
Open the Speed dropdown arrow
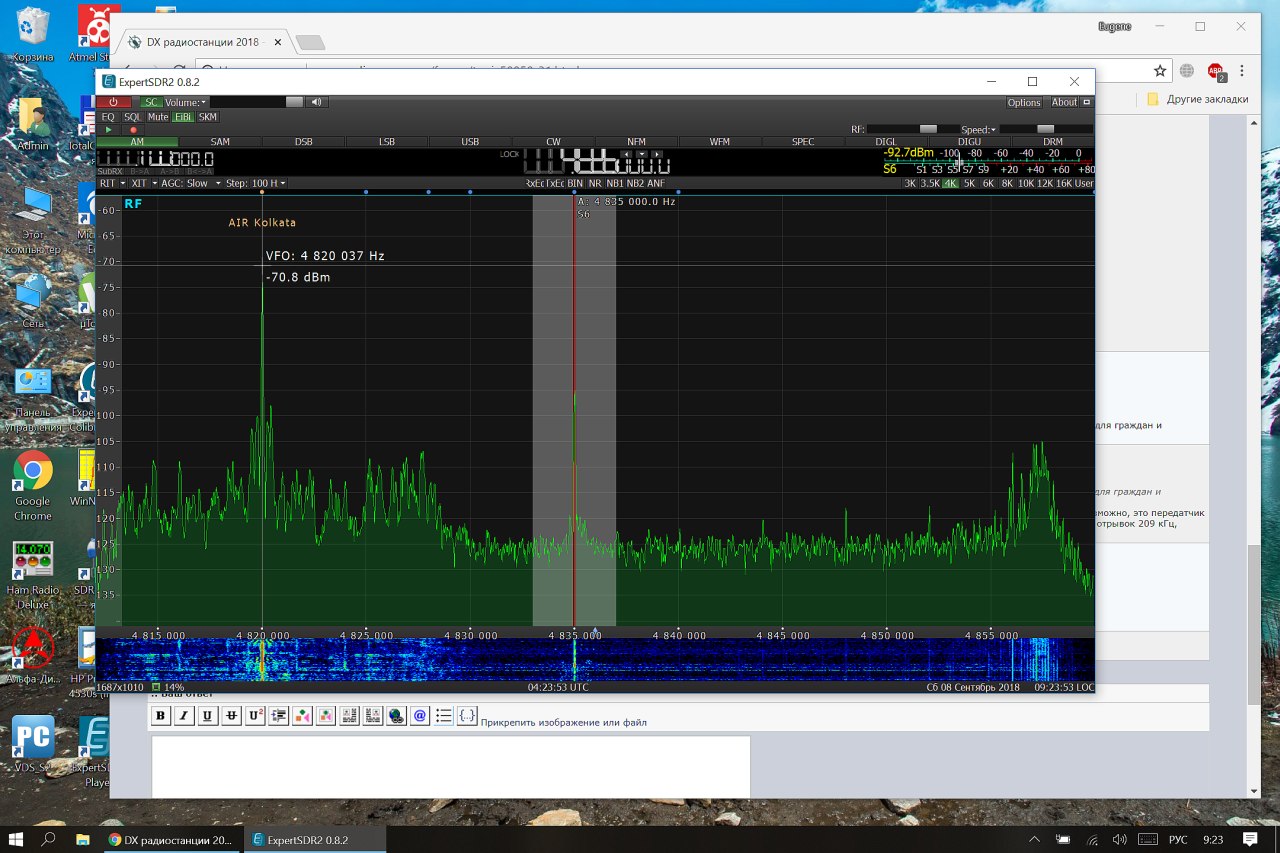point(993,130)
